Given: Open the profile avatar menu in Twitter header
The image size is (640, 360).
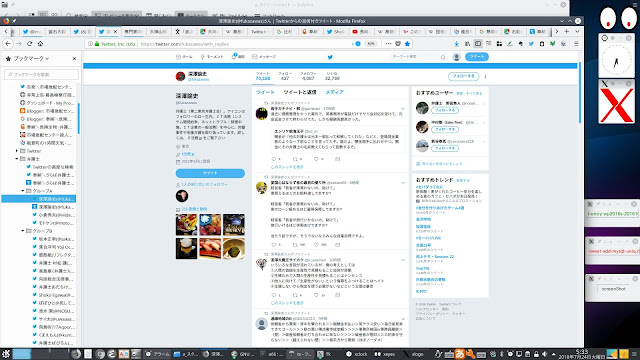Looking at the screenshot, I should tap(456, 57).
